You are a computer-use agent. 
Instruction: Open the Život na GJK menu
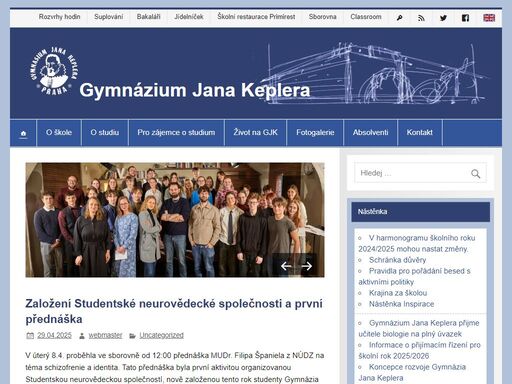[x=255, y=133]
